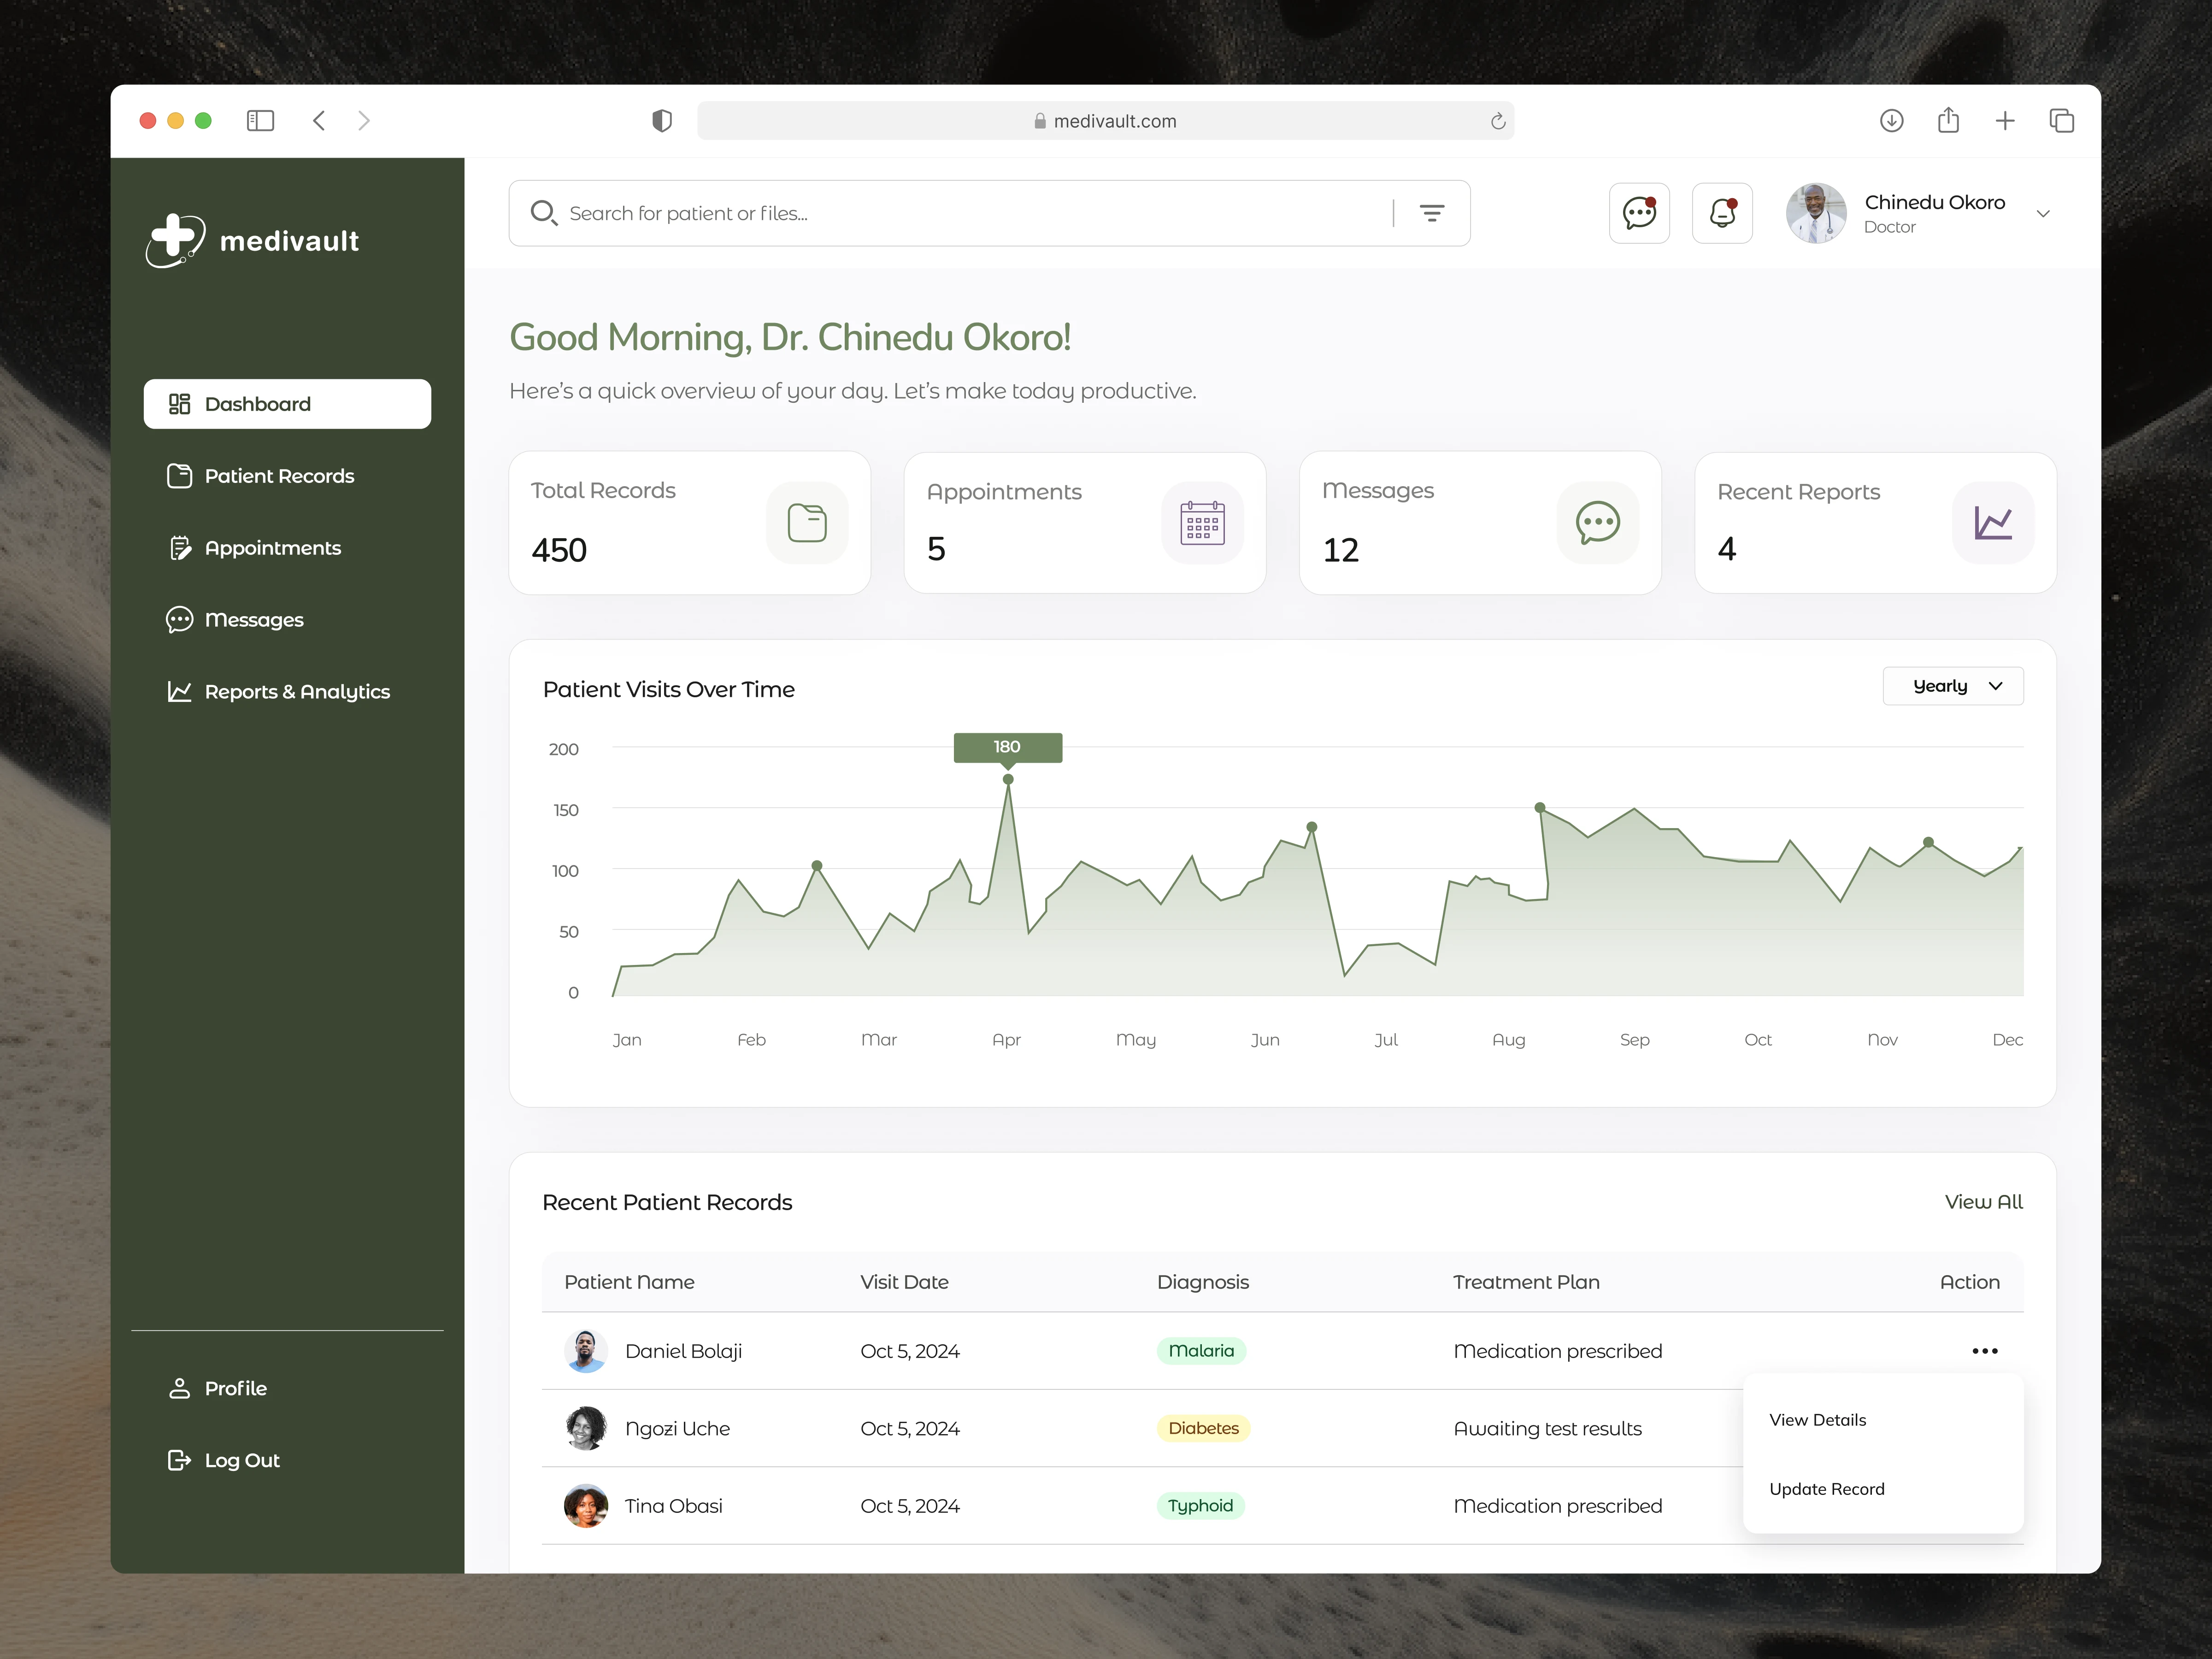This screenshot has width=2212, height=1659.
Task: Click the search filter icon
Action: (1431, 213)
